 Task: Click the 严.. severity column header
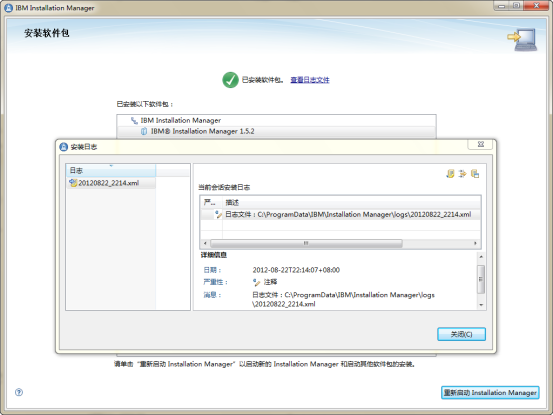[x=211, y=202]
